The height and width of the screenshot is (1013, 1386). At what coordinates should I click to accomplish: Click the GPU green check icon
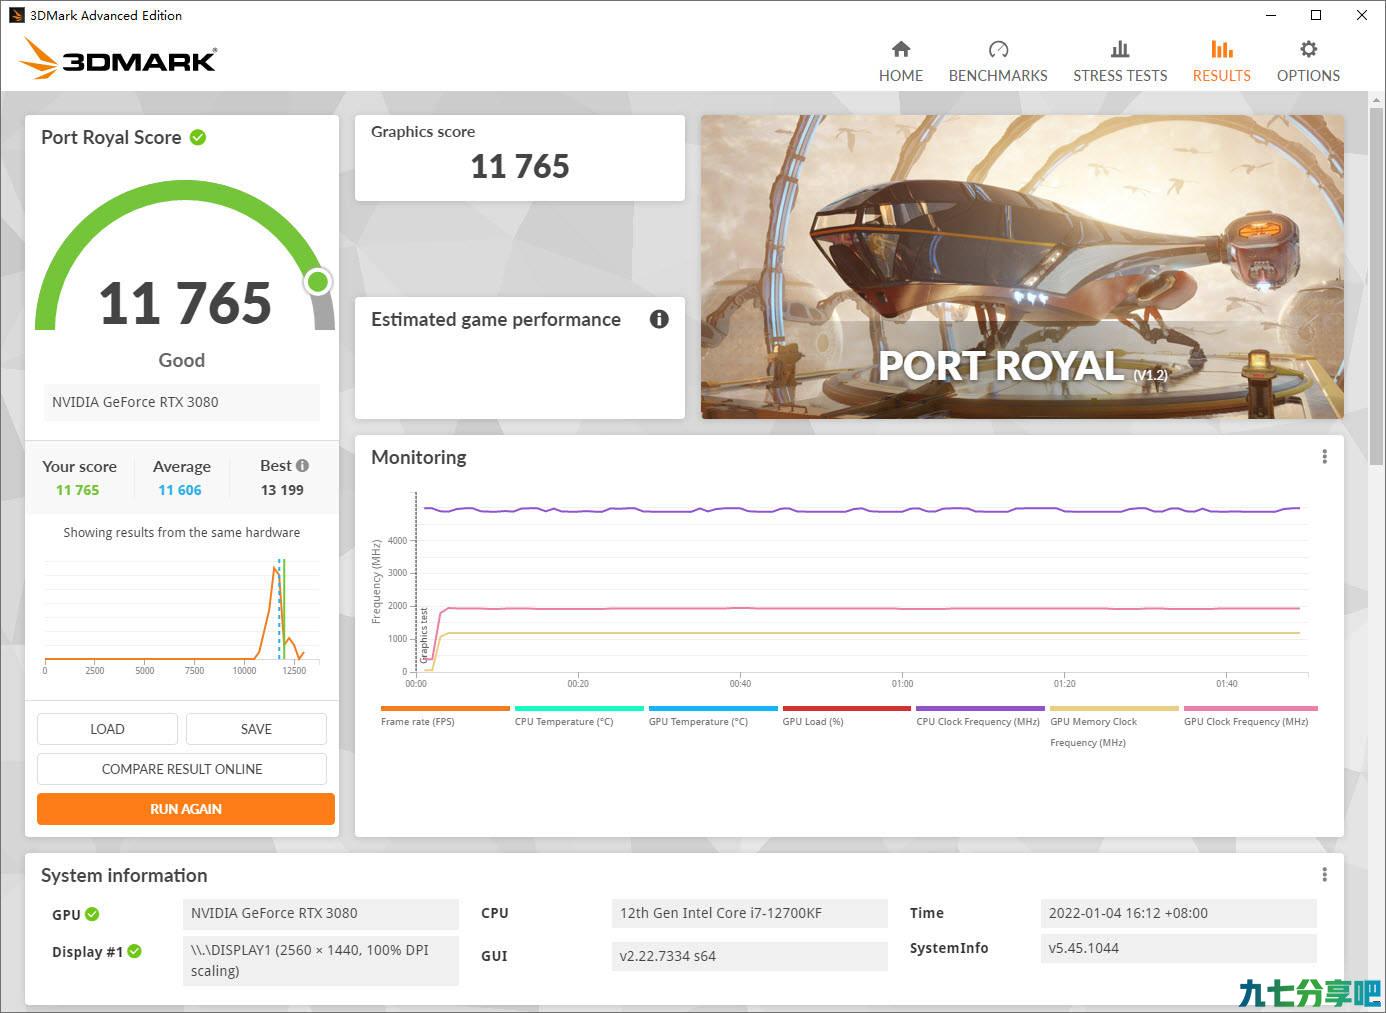tap(92, 914)
